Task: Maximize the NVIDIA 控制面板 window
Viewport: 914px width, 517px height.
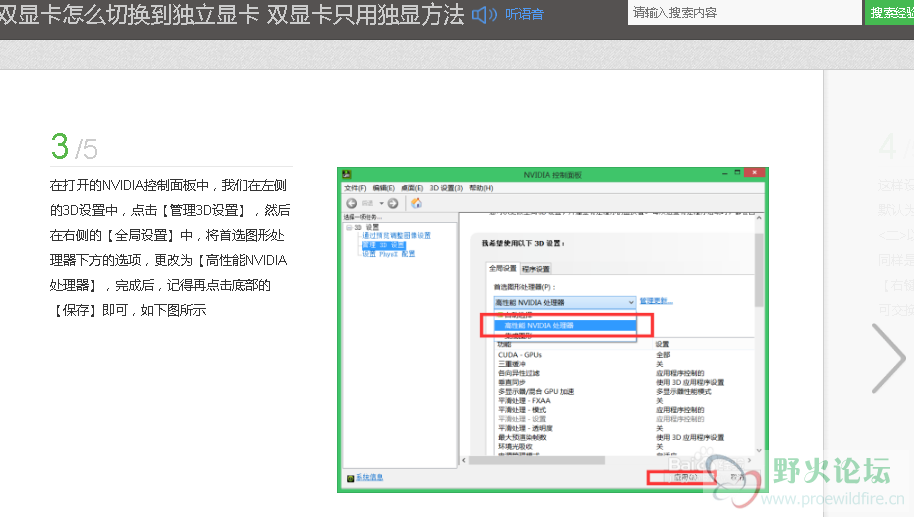Action: click(x=737, y=173)
